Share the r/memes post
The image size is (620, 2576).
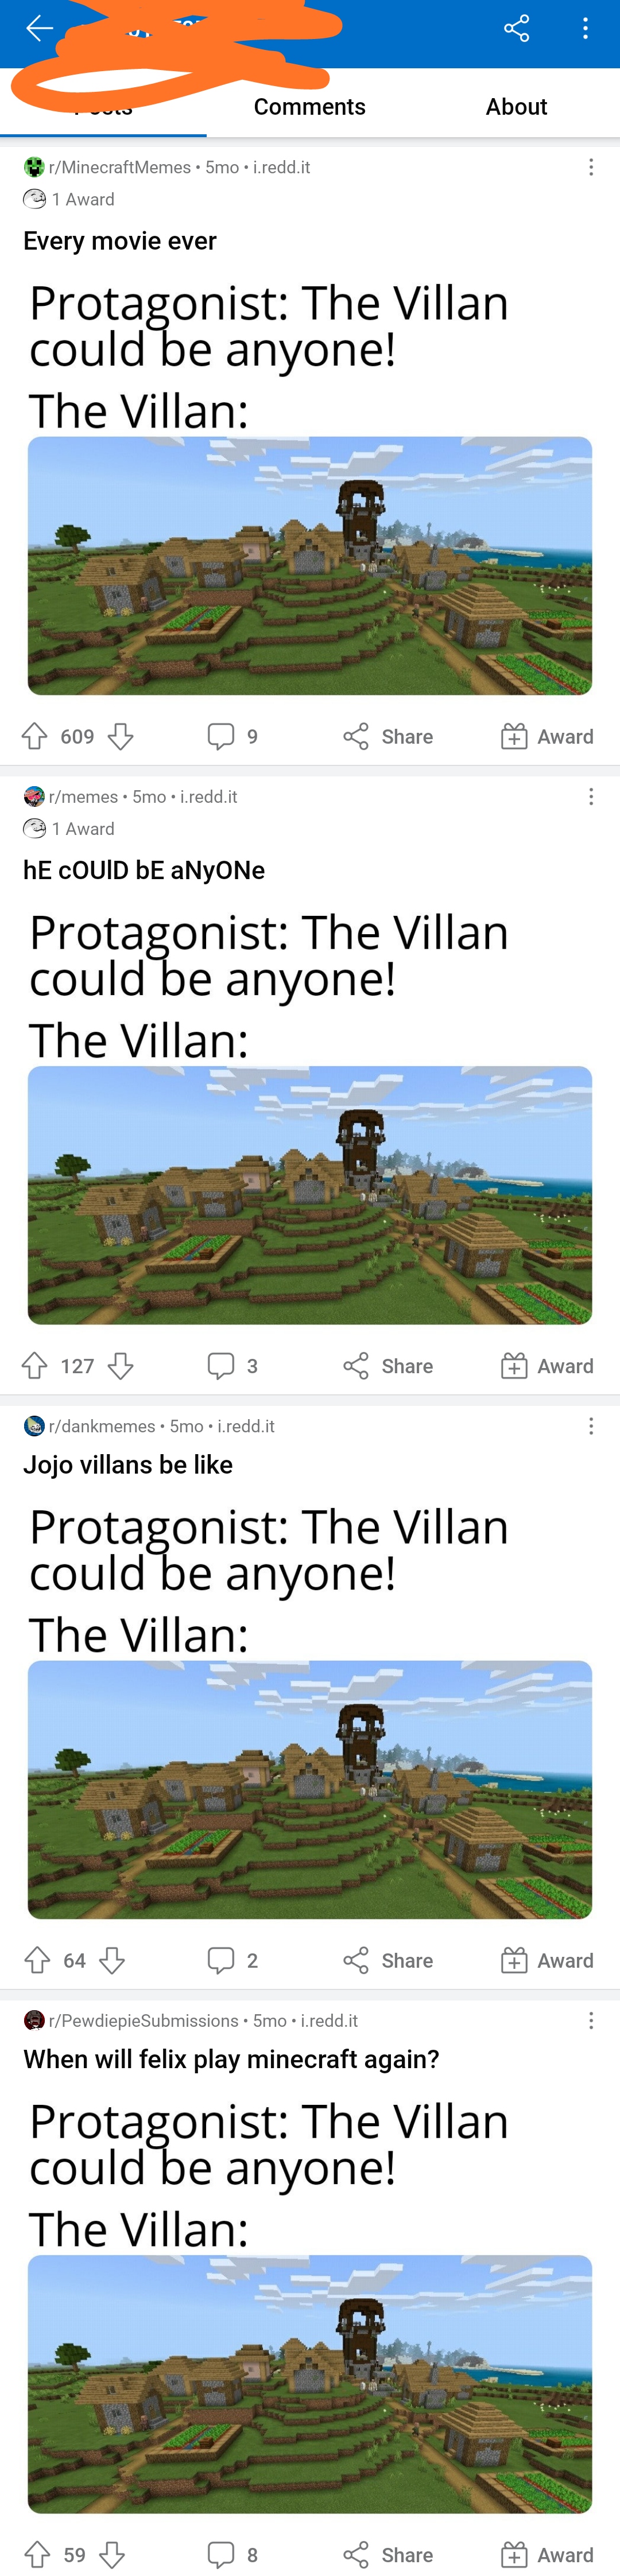click(x=388, y=1366)
